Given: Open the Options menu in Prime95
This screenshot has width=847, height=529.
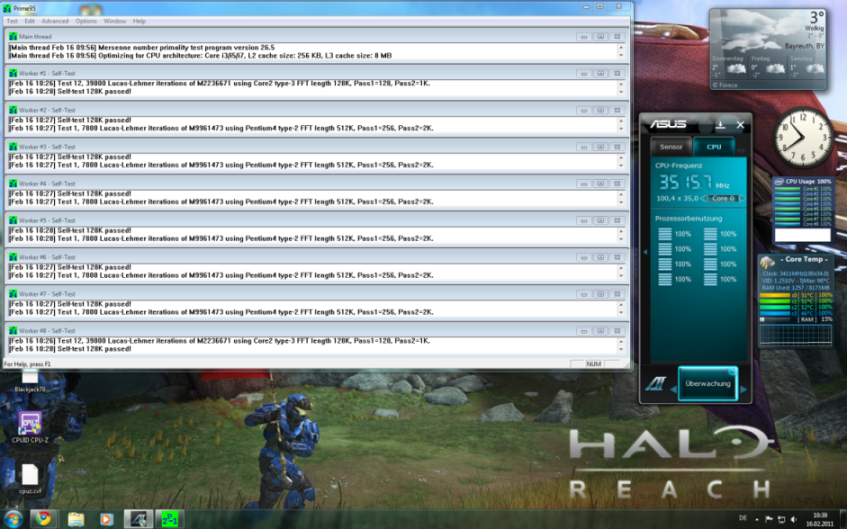Looking at the screenshot, I should point(86,21).
